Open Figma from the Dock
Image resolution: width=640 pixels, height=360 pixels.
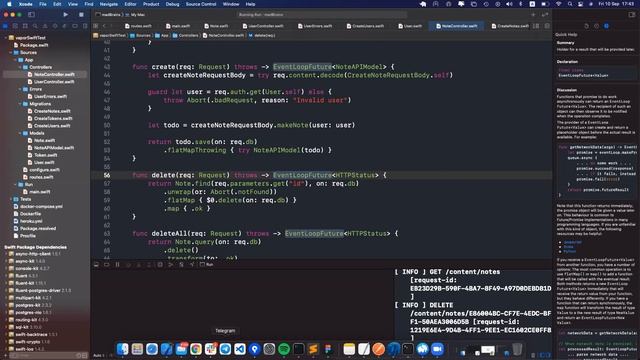tap(328, 349)
